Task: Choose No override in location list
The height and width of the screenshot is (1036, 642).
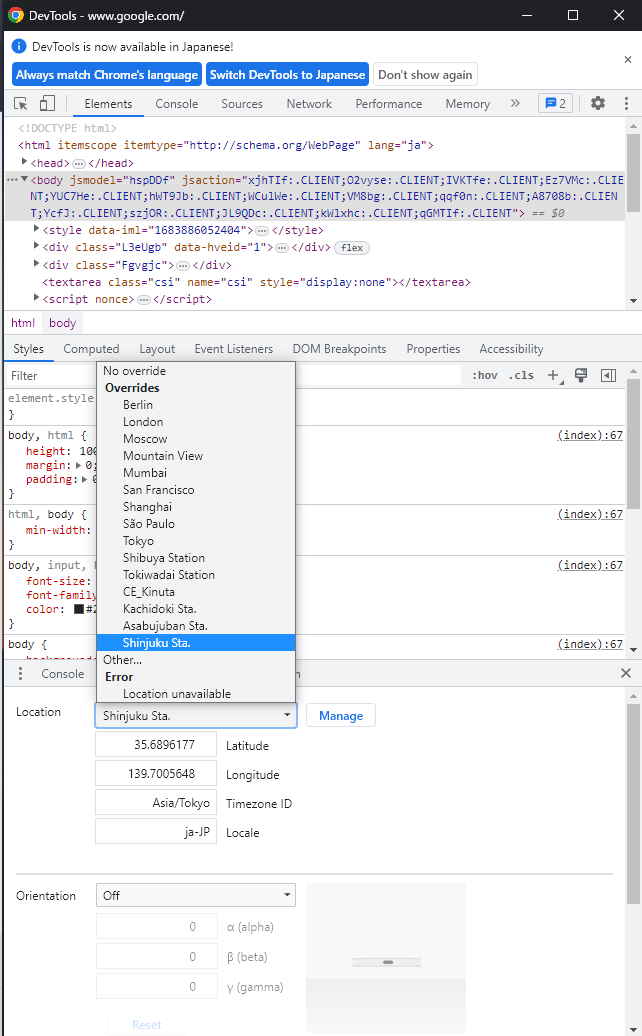Action: 196,371
